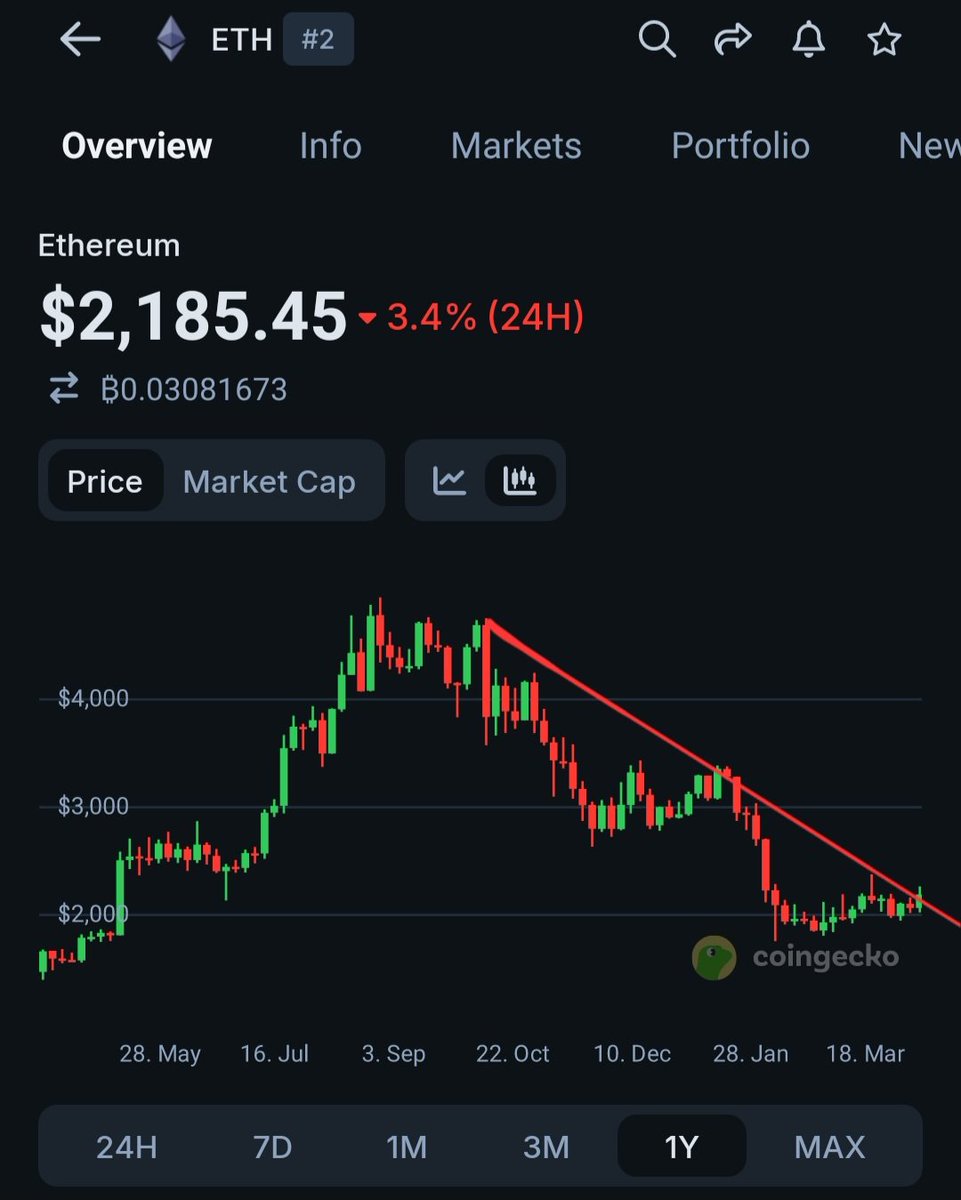Choose the MAX time range

(830, 1146)
